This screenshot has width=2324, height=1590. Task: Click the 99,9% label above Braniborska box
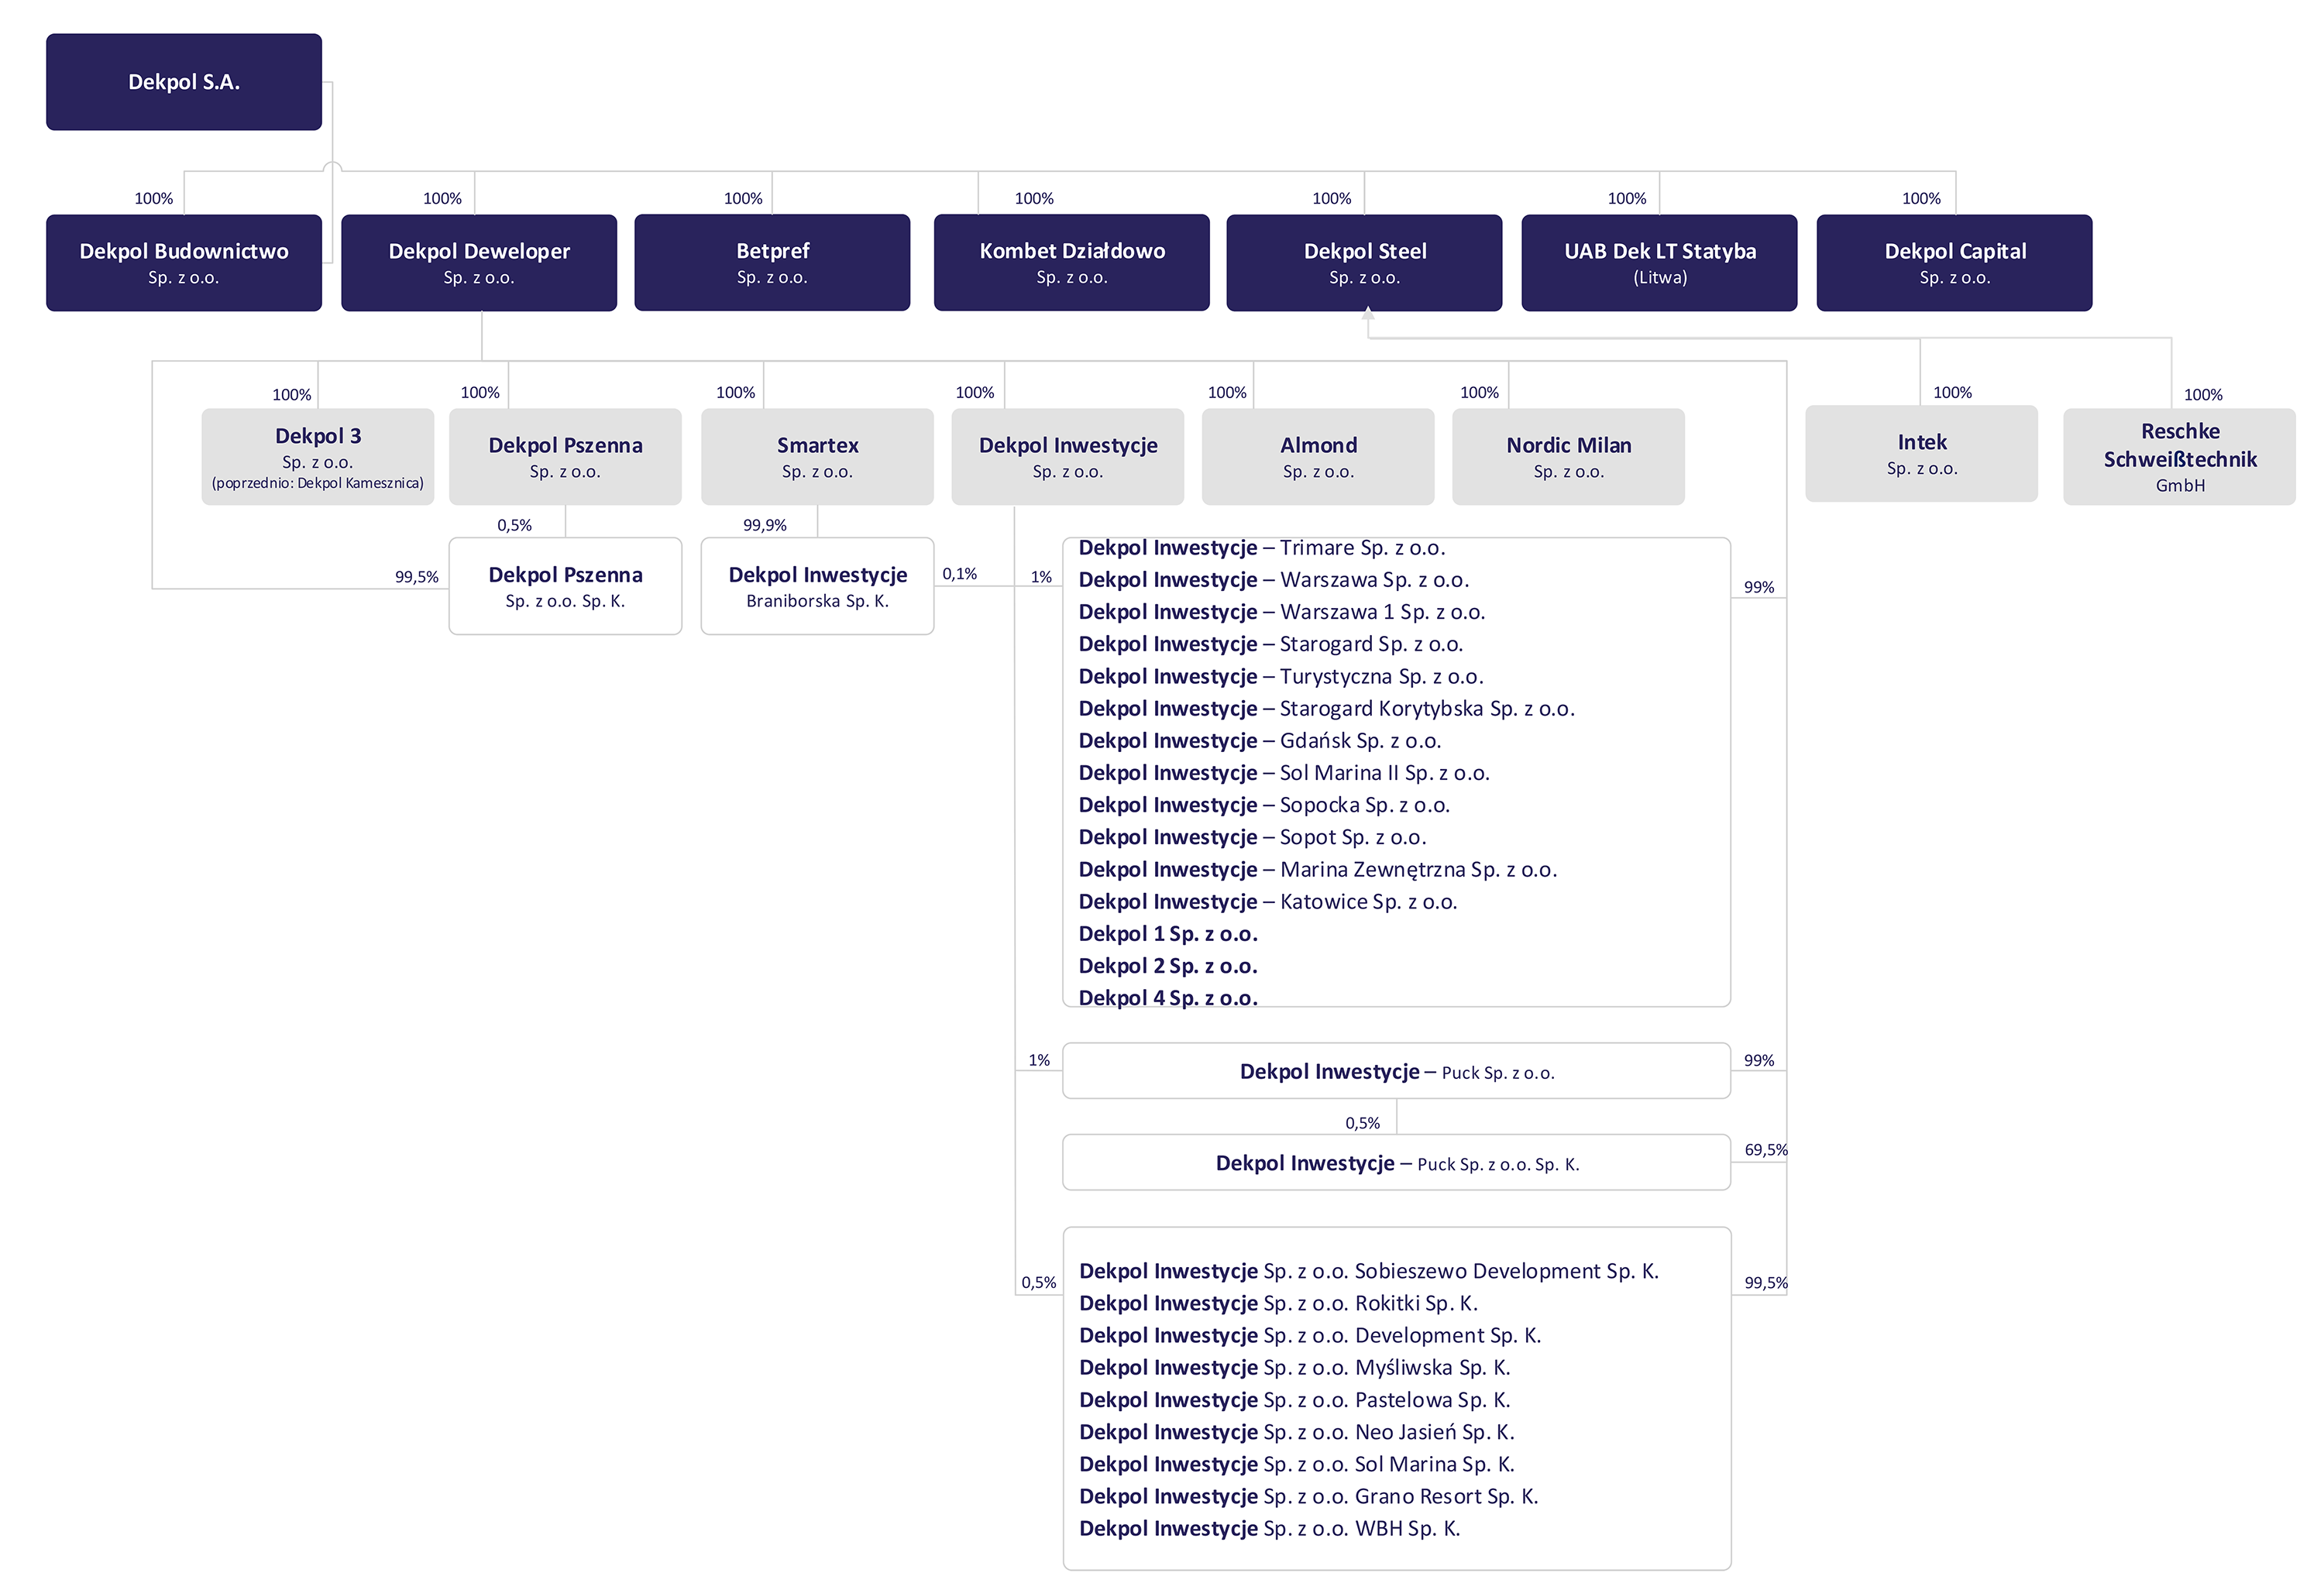click(765, 525)
